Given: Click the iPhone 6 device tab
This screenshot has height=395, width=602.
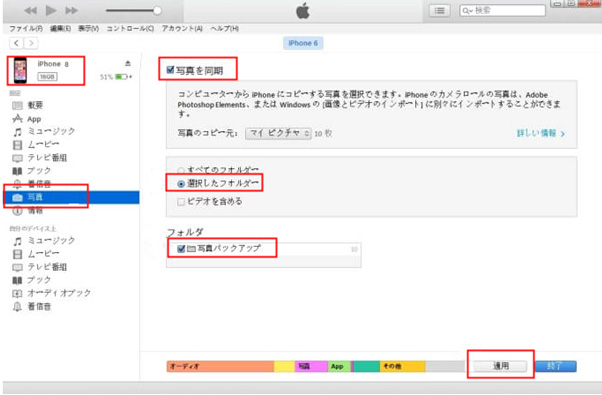Looking at the screenshot, I should pyautogui.click(x=303, y=43).
